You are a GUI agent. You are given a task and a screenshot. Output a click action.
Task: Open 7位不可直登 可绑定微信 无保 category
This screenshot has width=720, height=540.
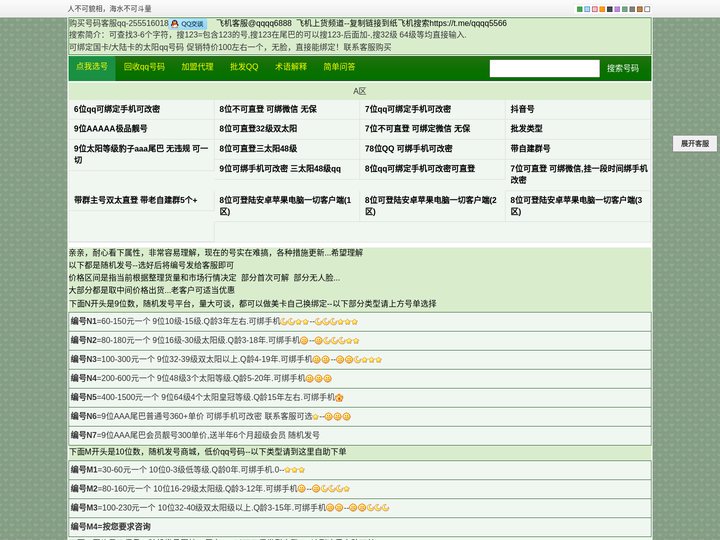(417, 129)
